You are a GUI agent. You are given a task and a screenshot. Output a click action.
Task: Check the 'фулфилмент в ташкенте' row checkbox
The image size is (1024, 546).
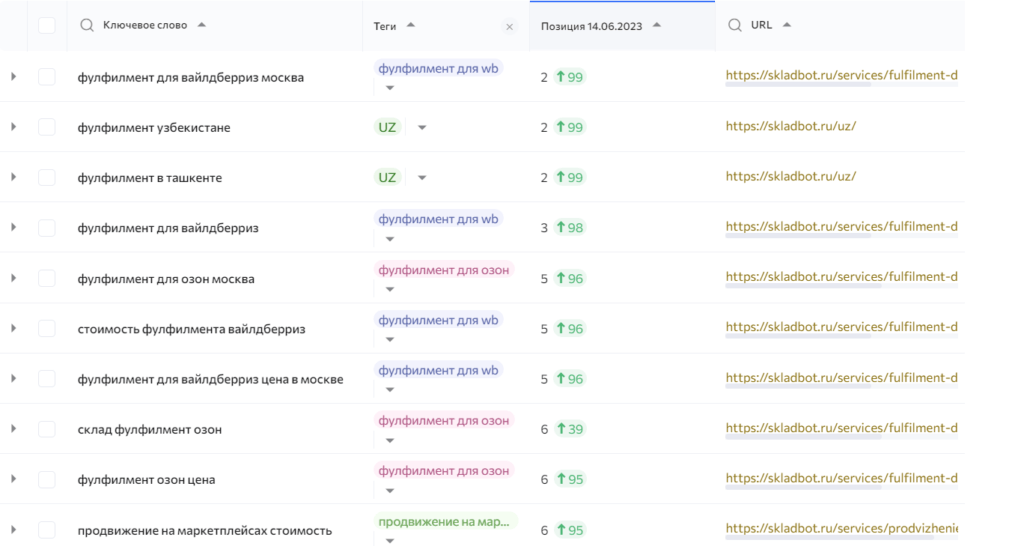(47, 178)
